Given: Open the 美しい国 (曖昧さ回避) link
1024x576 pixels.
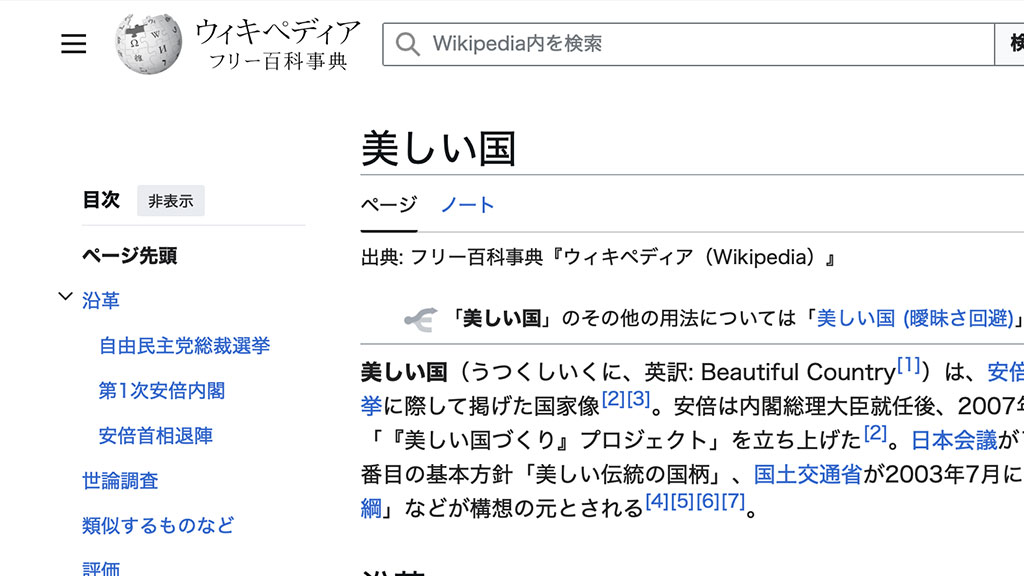Looking at the screenshot, I should coord(915,319).
